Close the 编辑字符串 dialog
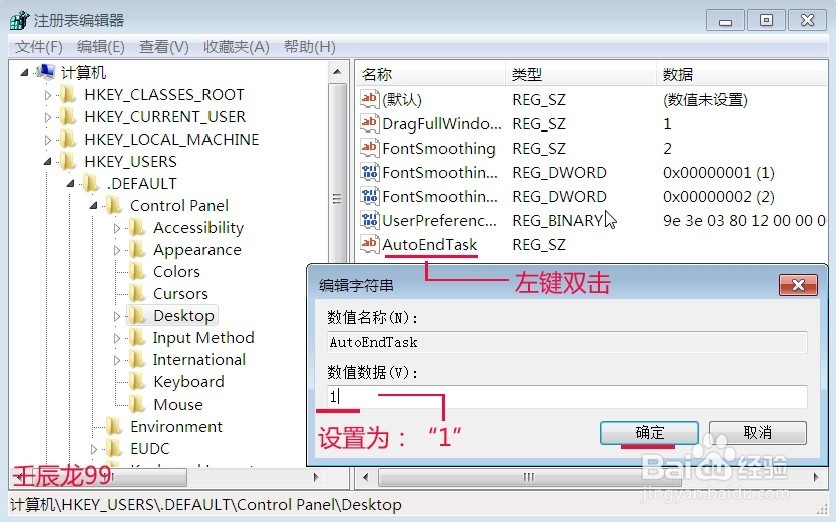 pos(798,285)
